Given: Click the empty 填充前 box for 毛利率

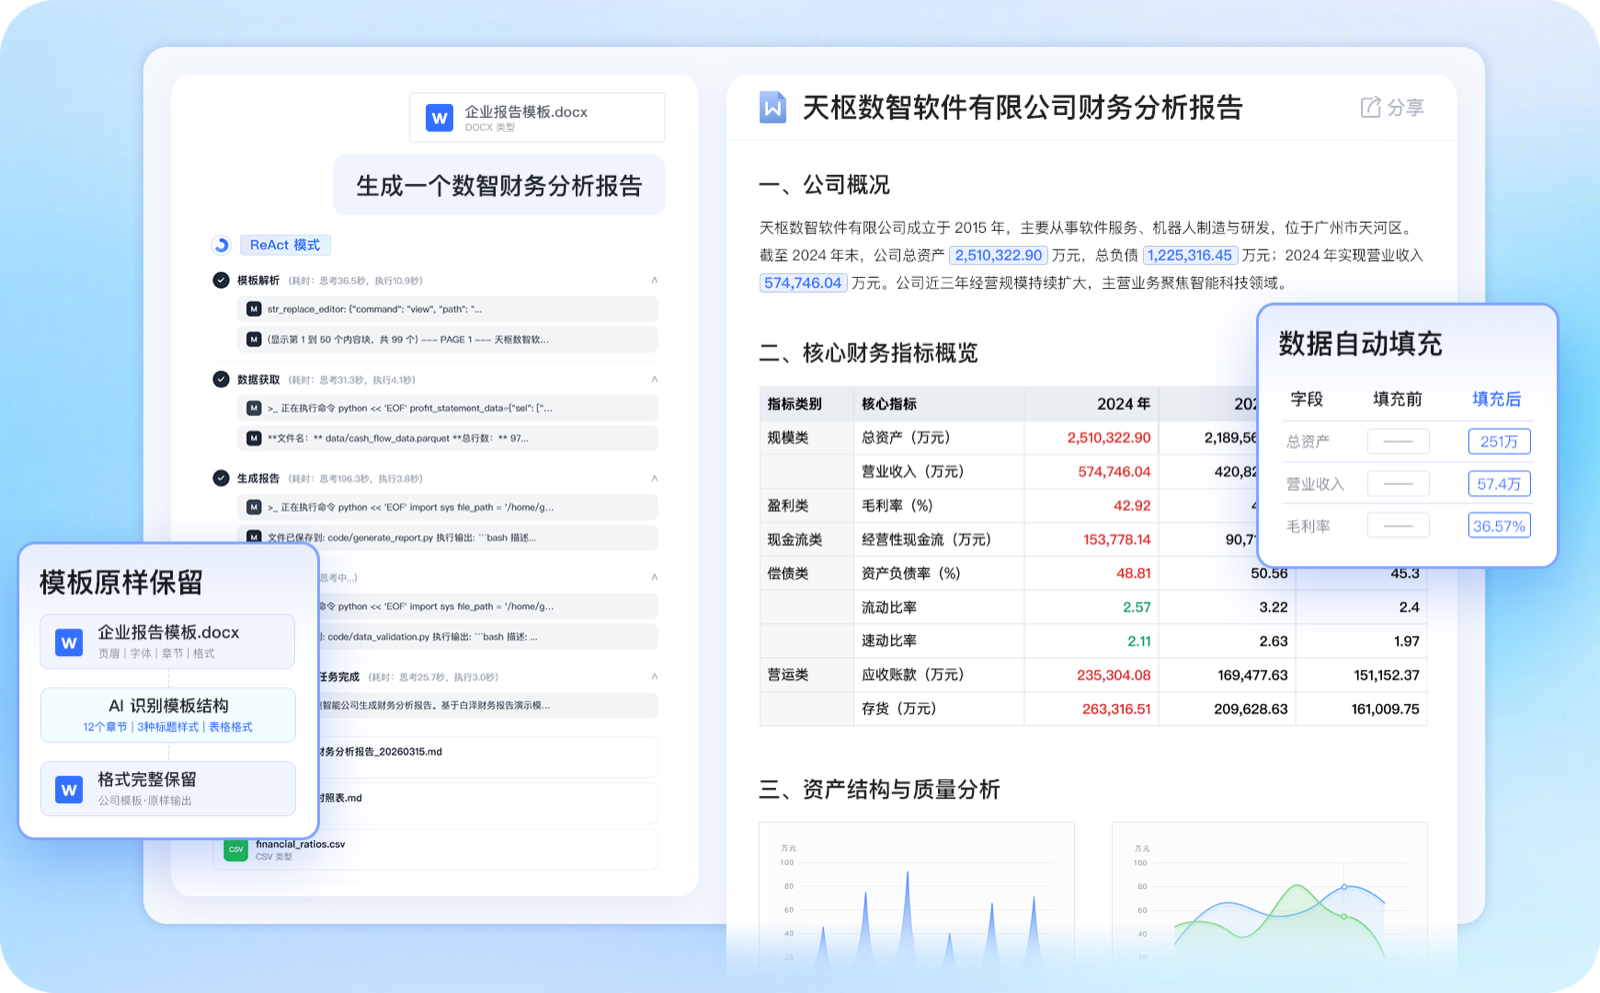Looking at the screenshot, I should tap(1398, 526).
